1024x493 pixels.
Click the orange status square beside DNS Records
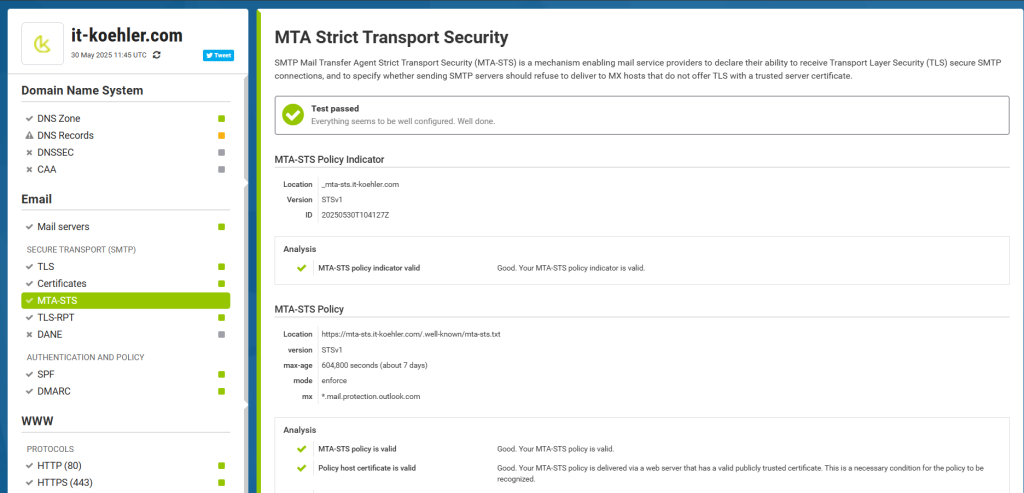pos(221,136)
